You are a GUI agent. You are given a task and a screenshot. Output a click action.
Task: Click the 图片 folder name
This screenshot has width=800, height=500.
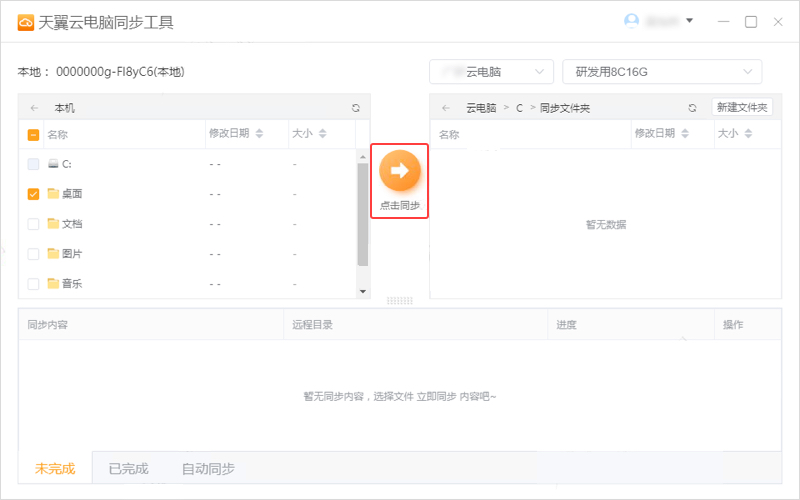pos(72,254)
